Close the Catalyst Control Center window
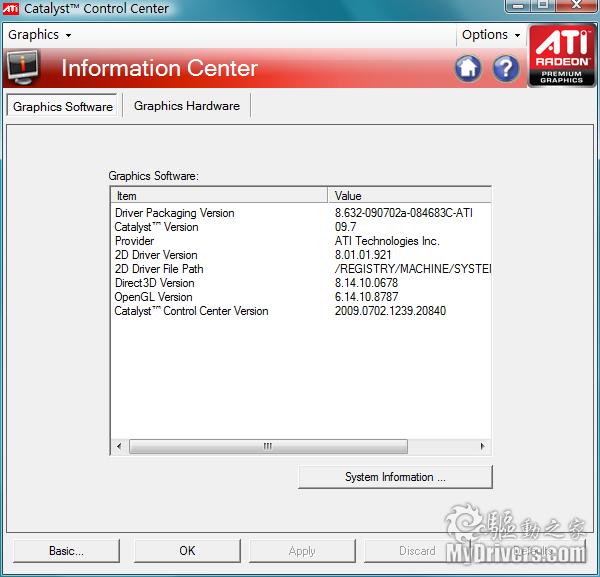The width and height of the screenshot is (600, 577). [576, 5]
